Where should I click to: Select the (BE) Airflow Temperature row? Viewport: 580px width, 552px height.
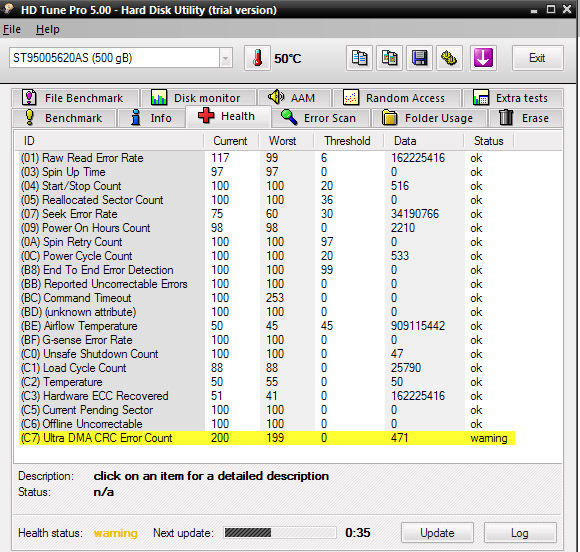266,326
